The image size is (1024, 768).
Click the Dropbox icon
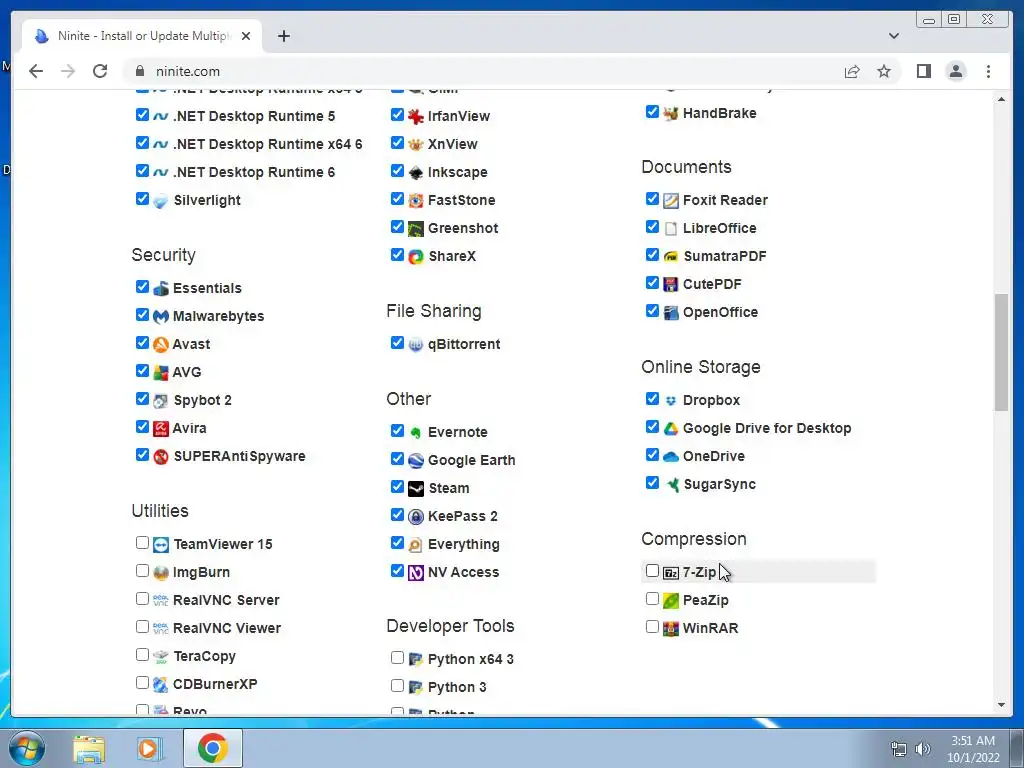coord(671,400)
